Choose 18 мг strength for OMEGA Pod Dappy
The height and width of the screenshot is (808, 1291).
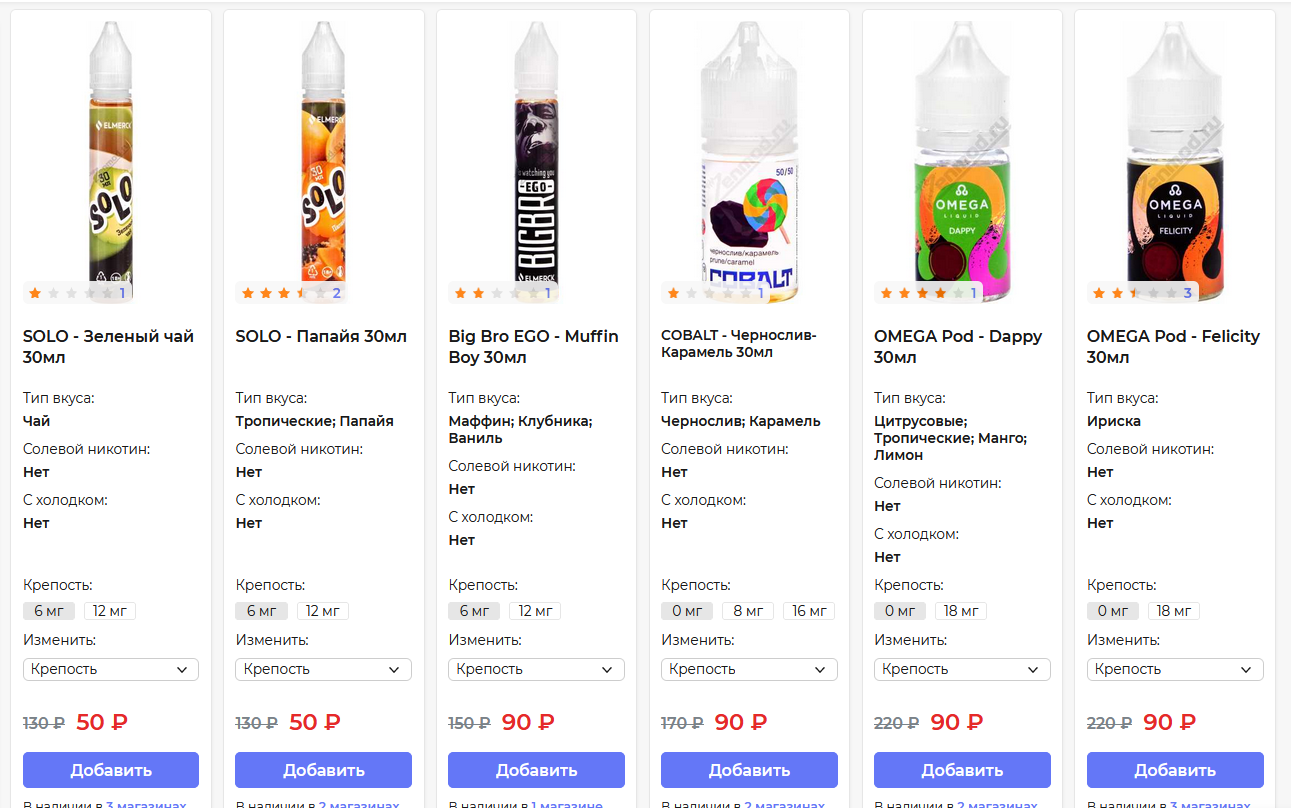tap(961, 611)
